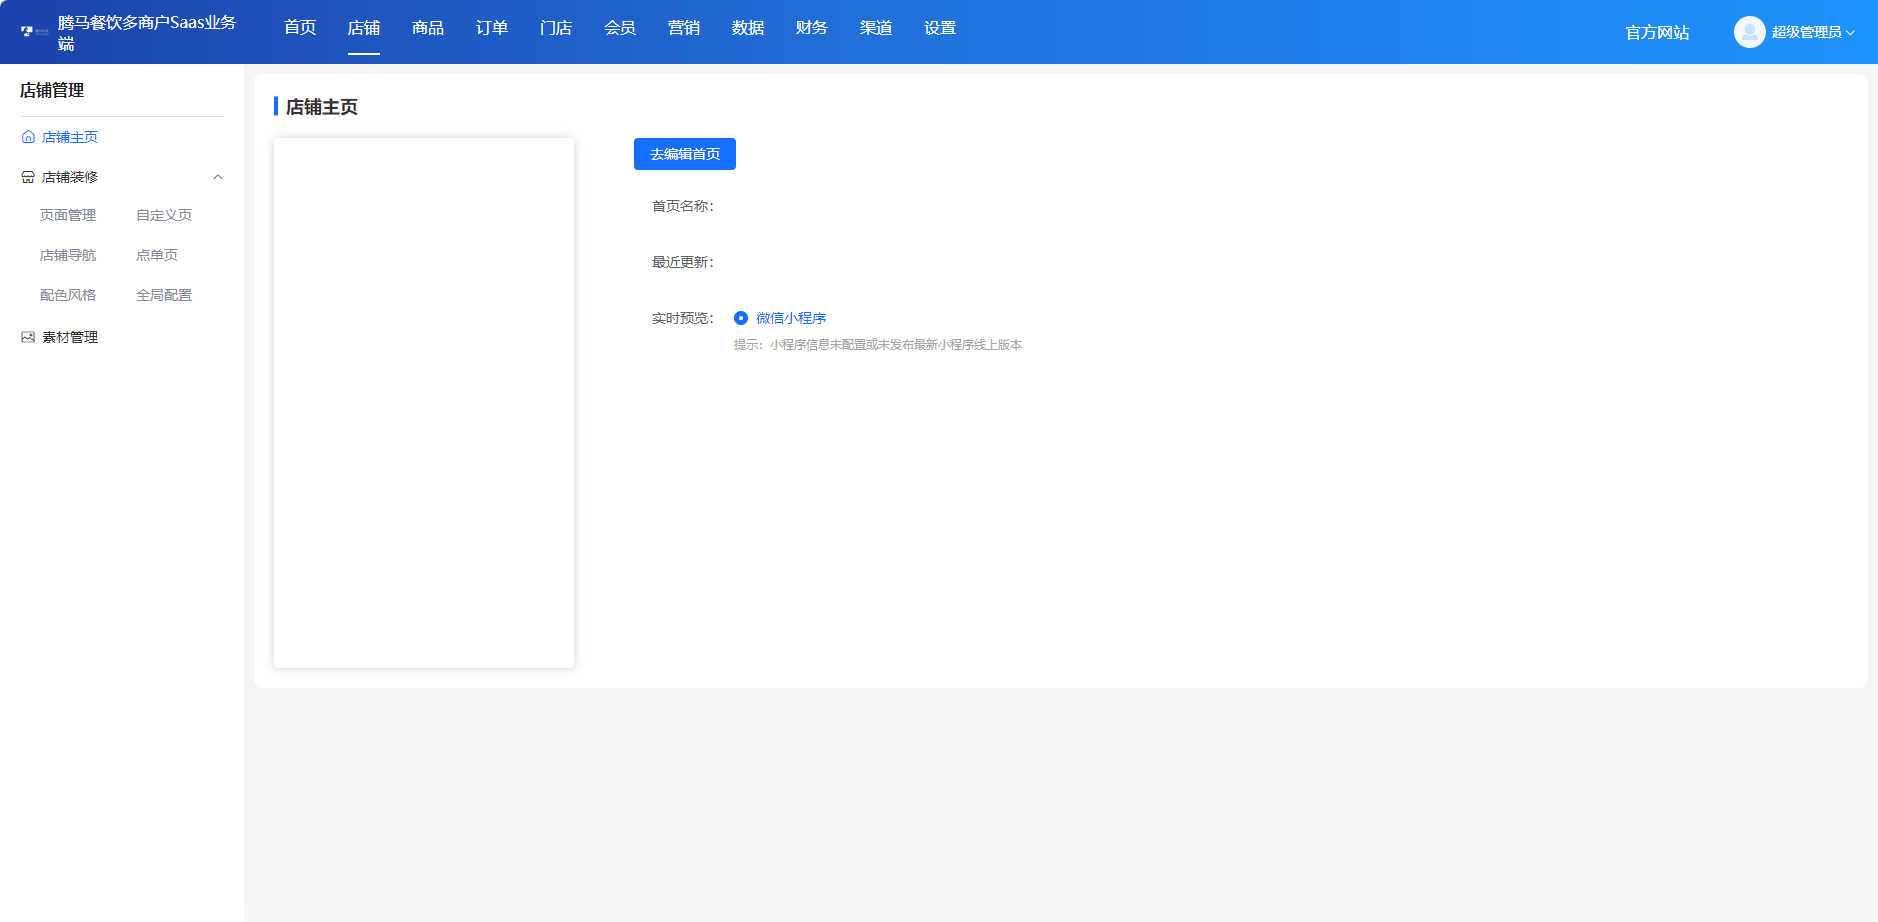Screen dimensions: 1878x922
Task: Select the 微信小程序 preview option
Action: (x=741, y=318)
